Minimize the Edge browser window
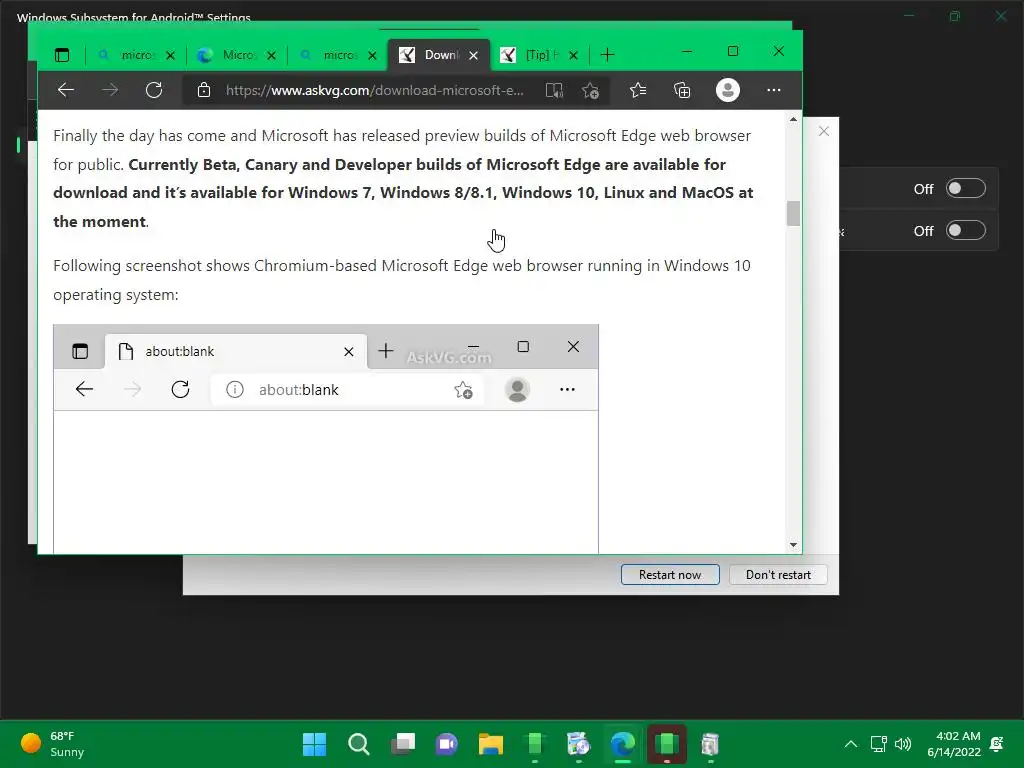Viewport: 1024px width, 768px height. (x=687, y=51)
